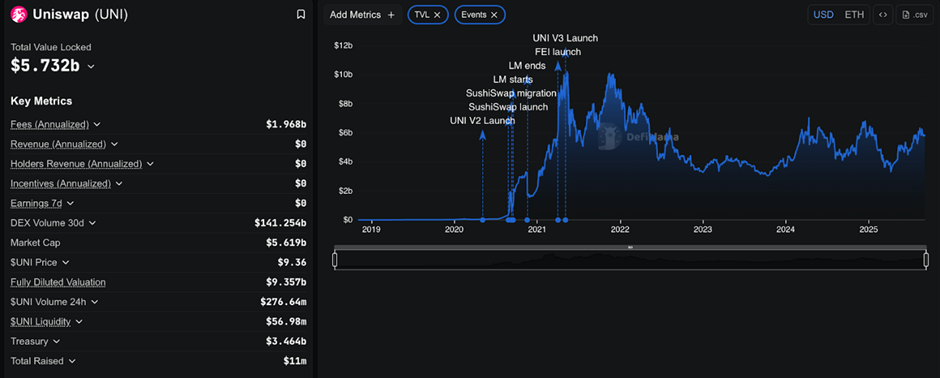Click the right handle of range slider
This screenshot has height=378, width=940.
(x=926, y=259)
